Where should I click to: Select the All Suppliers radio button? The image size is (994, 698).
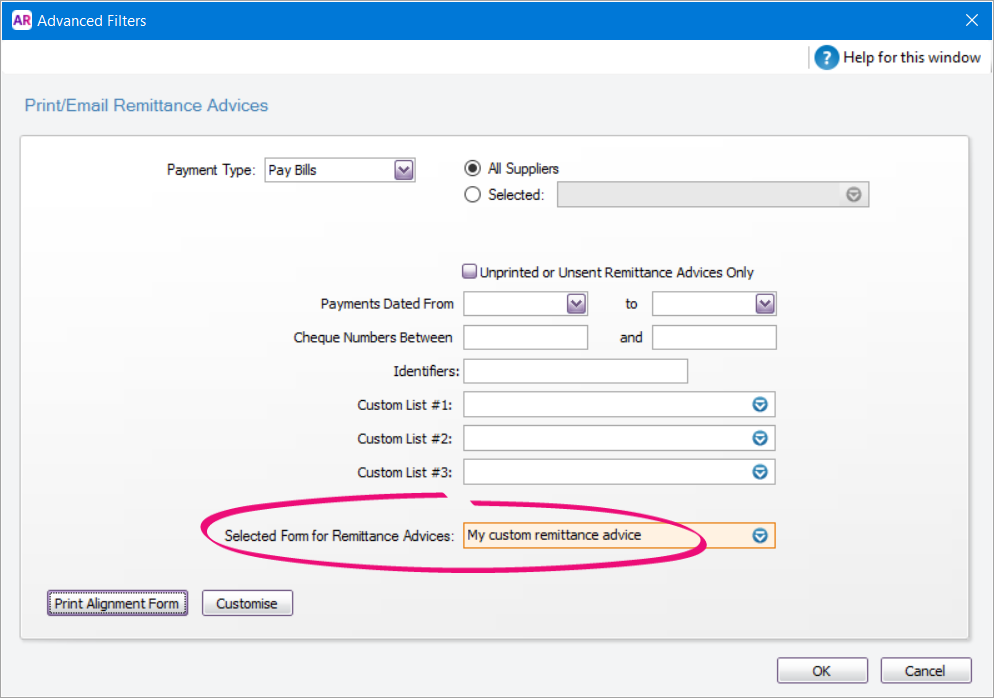[472, 168]
